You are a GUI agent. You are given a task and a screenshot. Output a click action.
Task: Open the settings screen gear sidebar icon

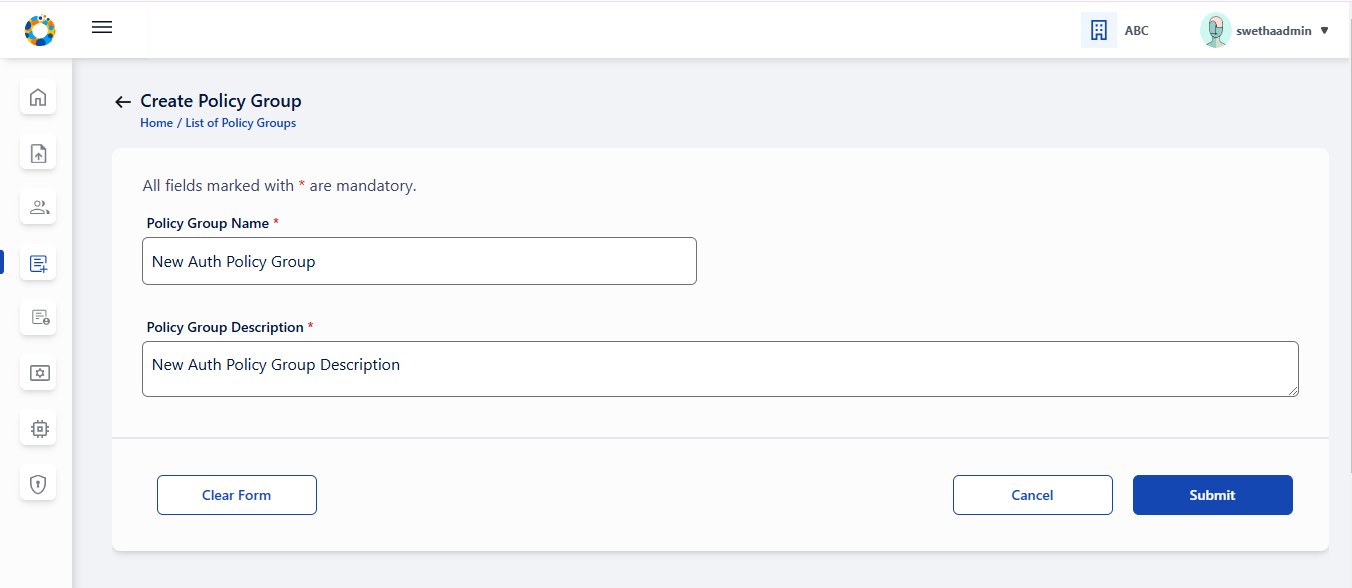[38, 373]
